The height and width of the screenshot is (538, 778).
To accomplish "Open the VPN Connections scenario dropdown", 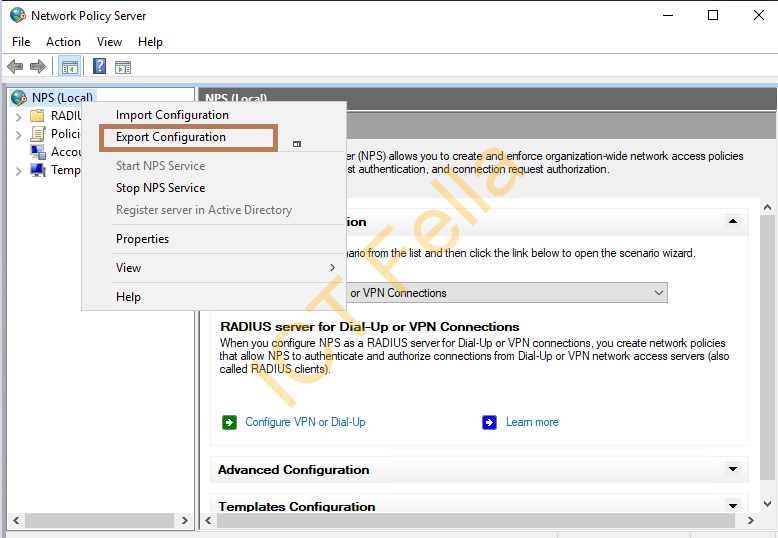I will click(x=659, y=293).
